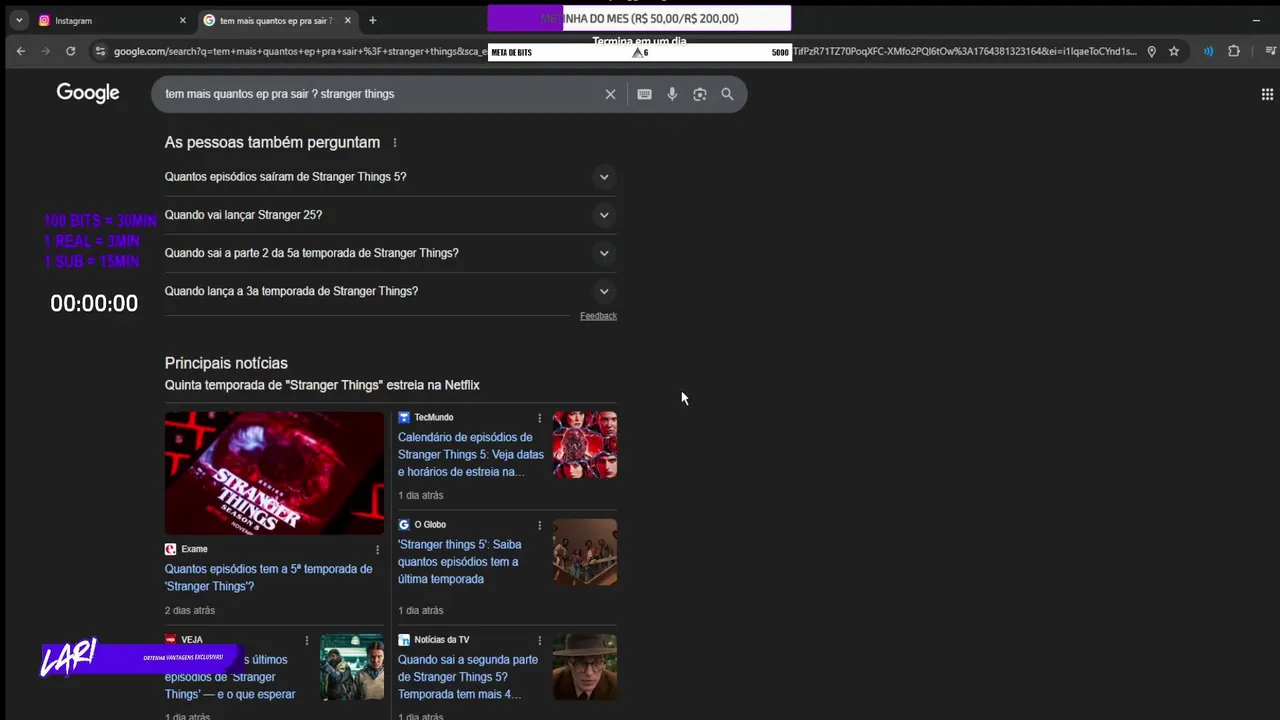
Task: Clear the search query text
Action: [x=610, y=94]
